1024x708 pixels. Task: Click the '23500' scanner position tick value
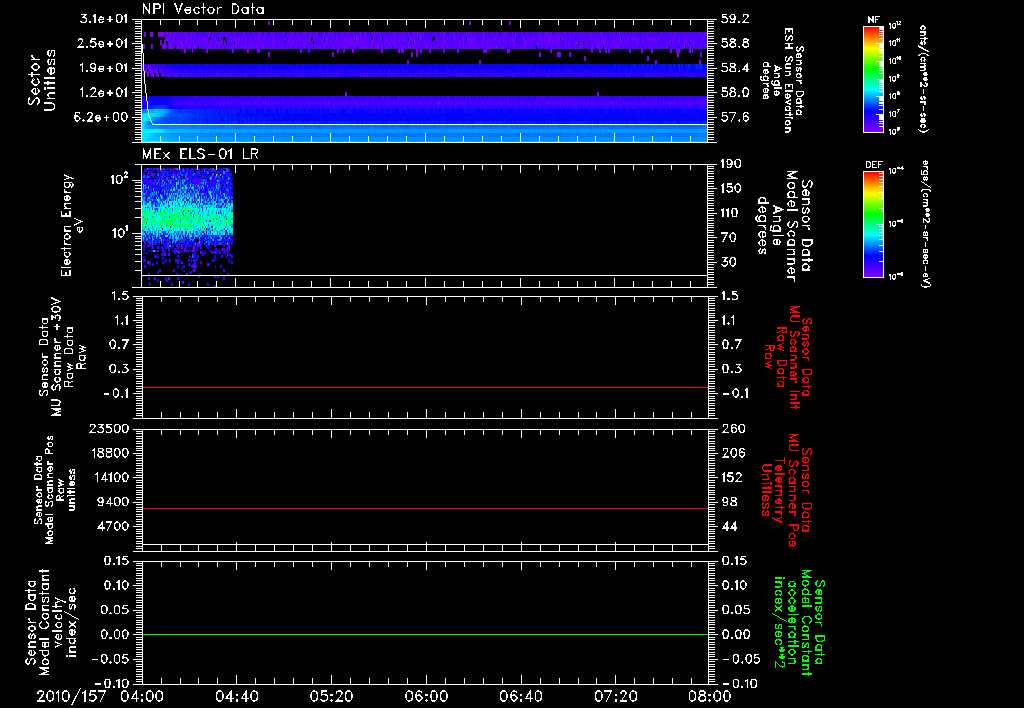coord(110,428)
